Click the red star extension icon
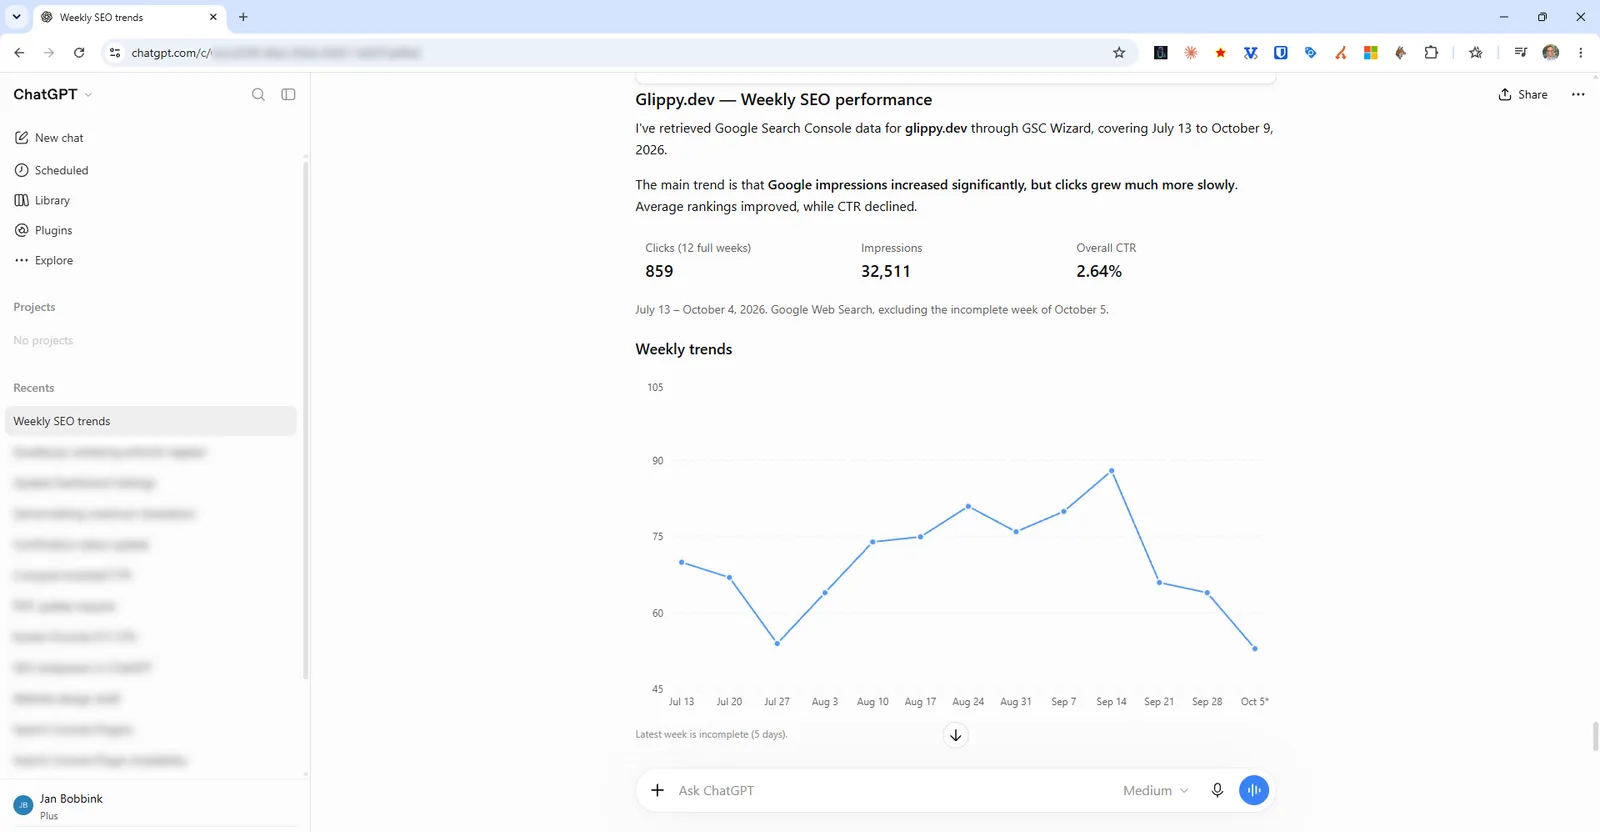The image size is (1600, 832). 1221,53
